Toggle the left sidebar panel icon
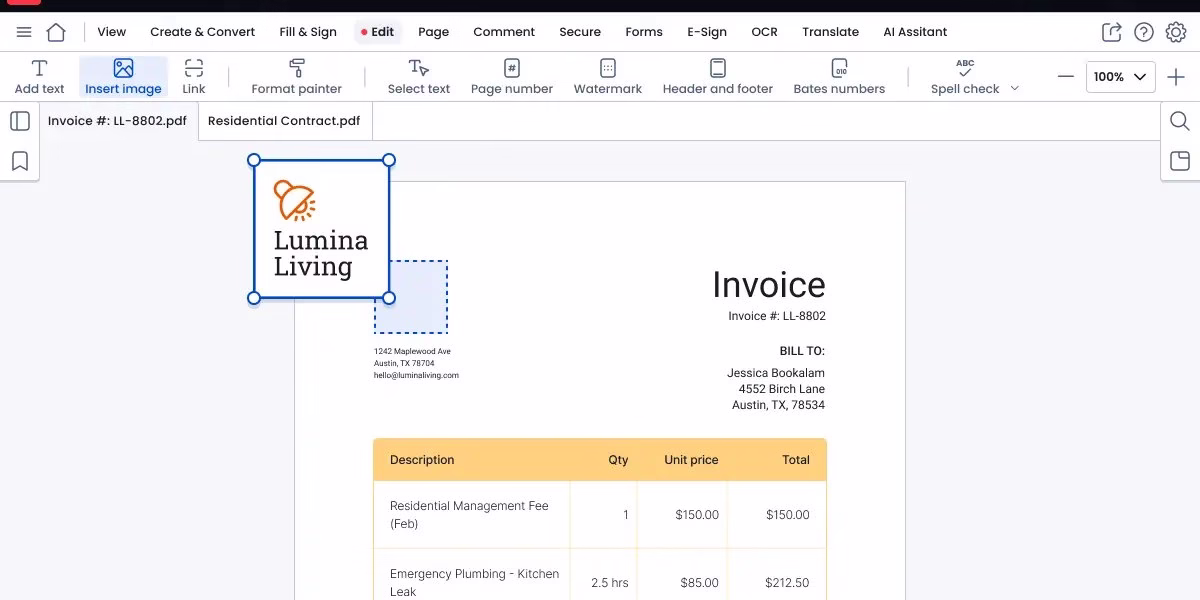The width and height of the screenshot is (1200, 600). coord(20,121)
